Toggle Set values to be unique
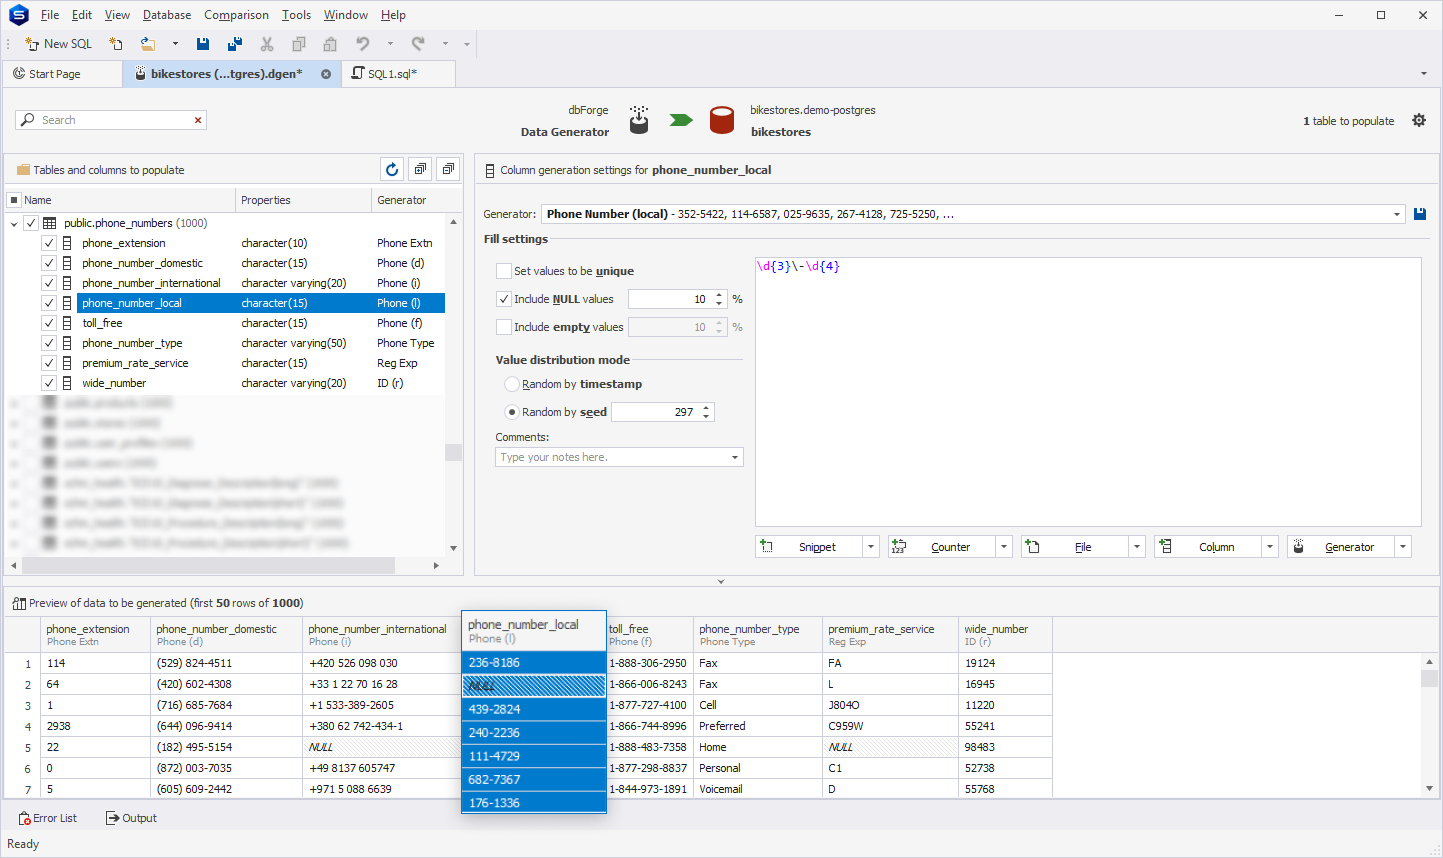 [x=504, y=271]
